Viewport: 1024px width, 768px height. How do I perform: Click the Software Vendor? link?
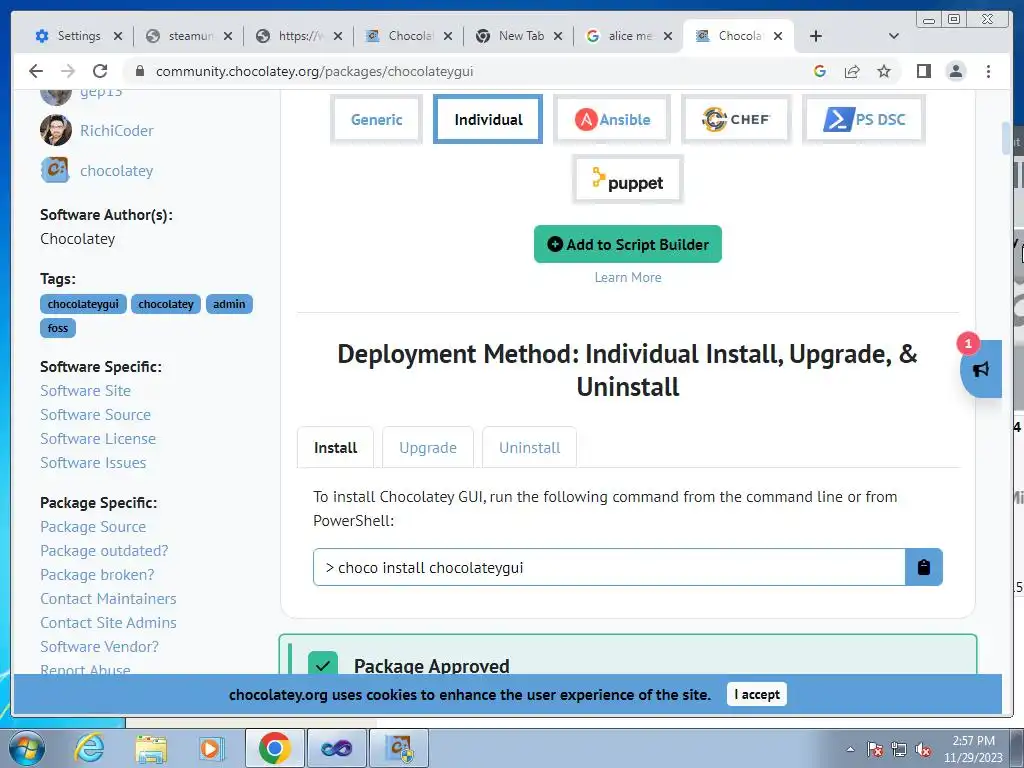pyautogui.click(x=99, y=647)
